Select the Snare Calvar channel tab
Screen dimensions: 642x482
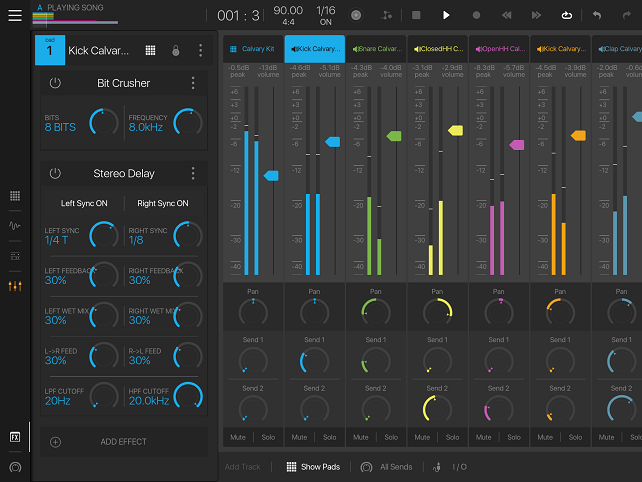[376, 49]
